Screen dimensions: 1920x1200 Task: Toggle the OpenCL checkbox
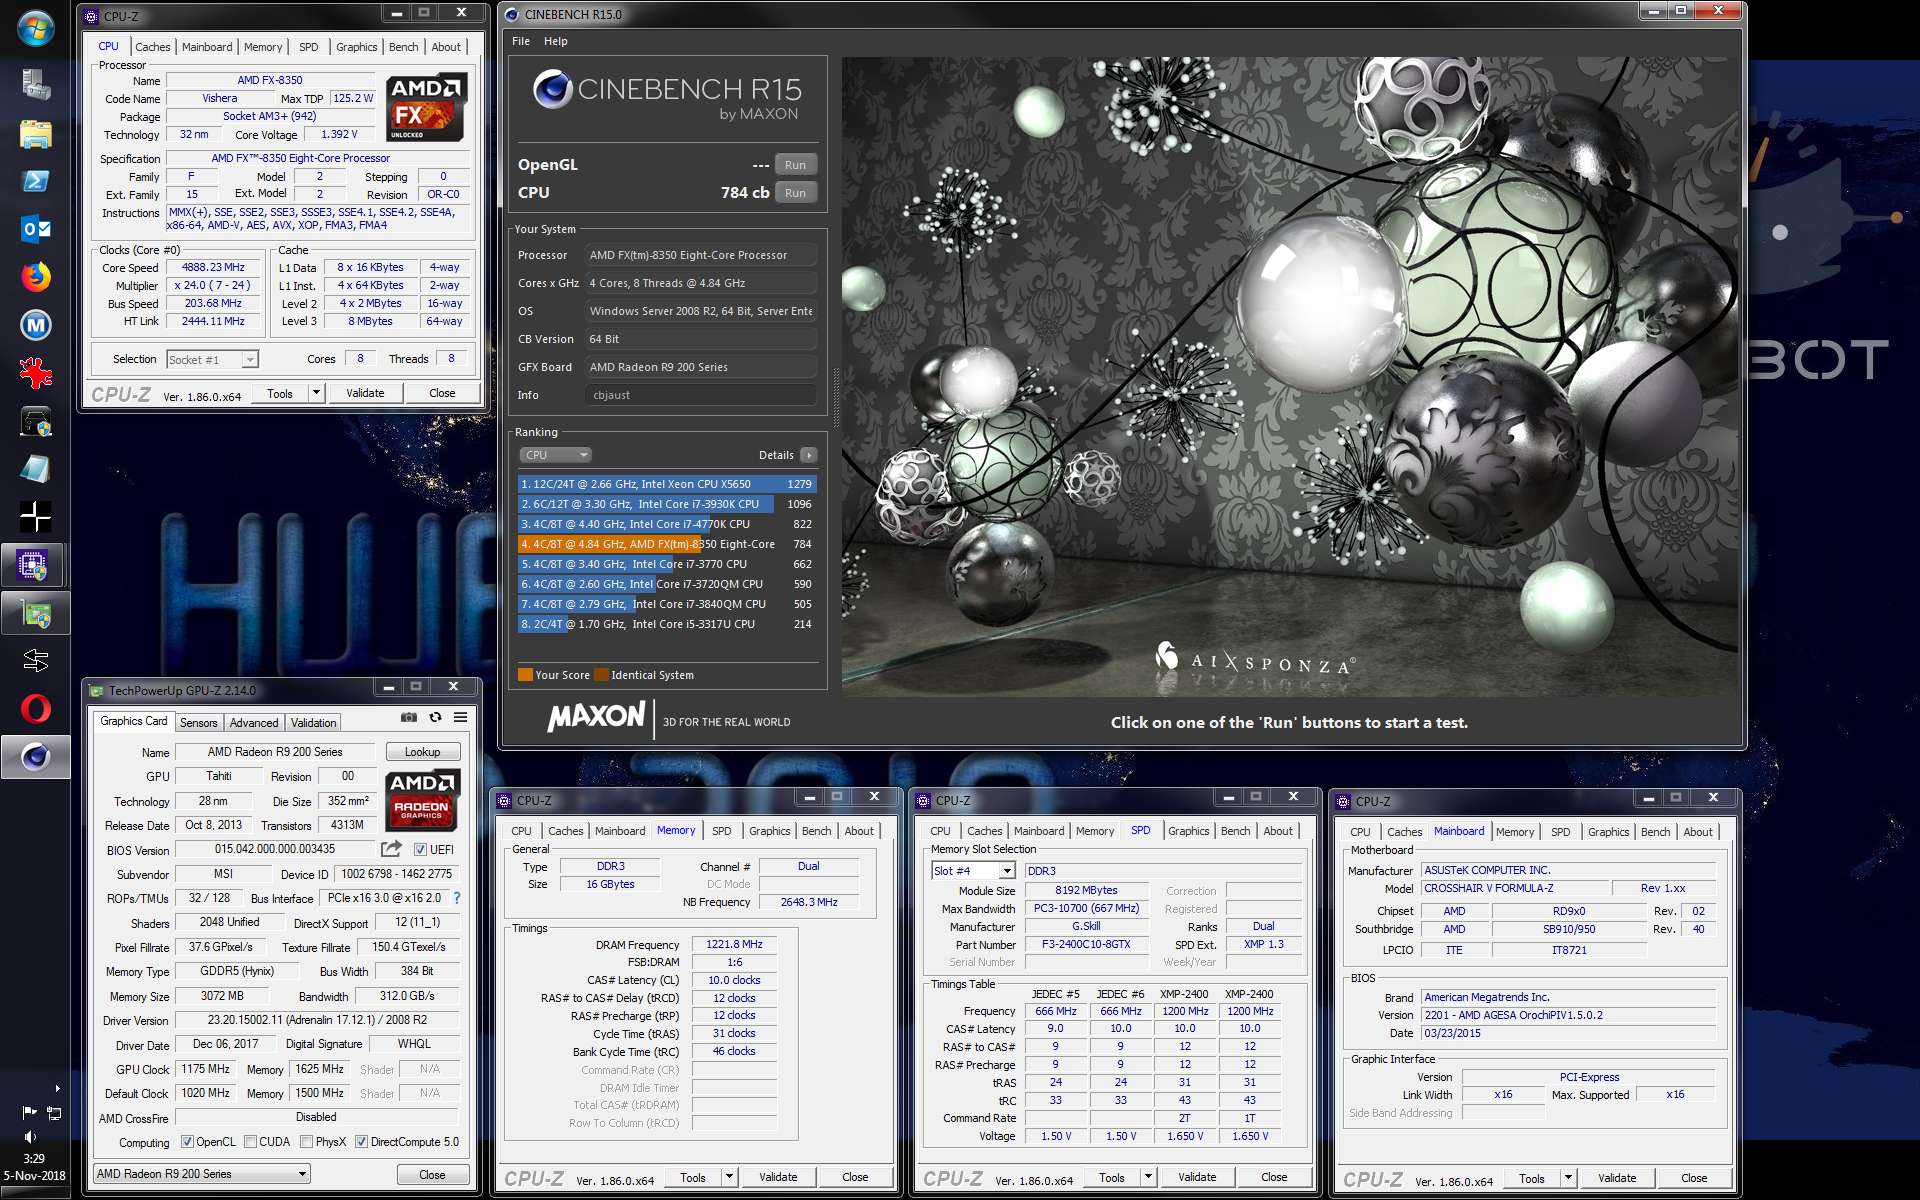click(x=187, y=1142)
